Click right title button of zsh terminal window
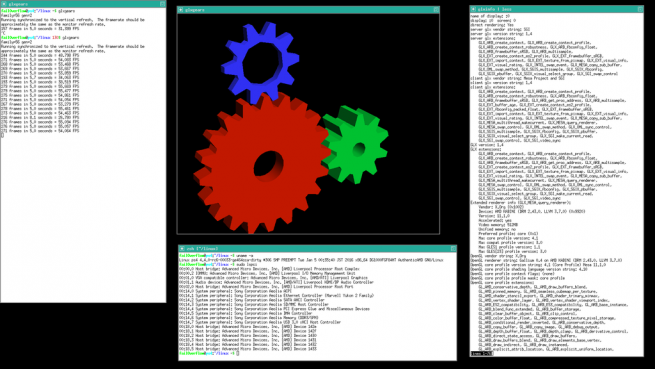 click(x=453, y=248)
